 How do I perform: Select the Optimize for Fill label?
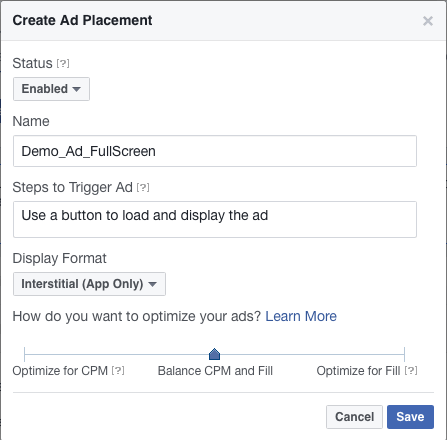(x=358, y=371)
